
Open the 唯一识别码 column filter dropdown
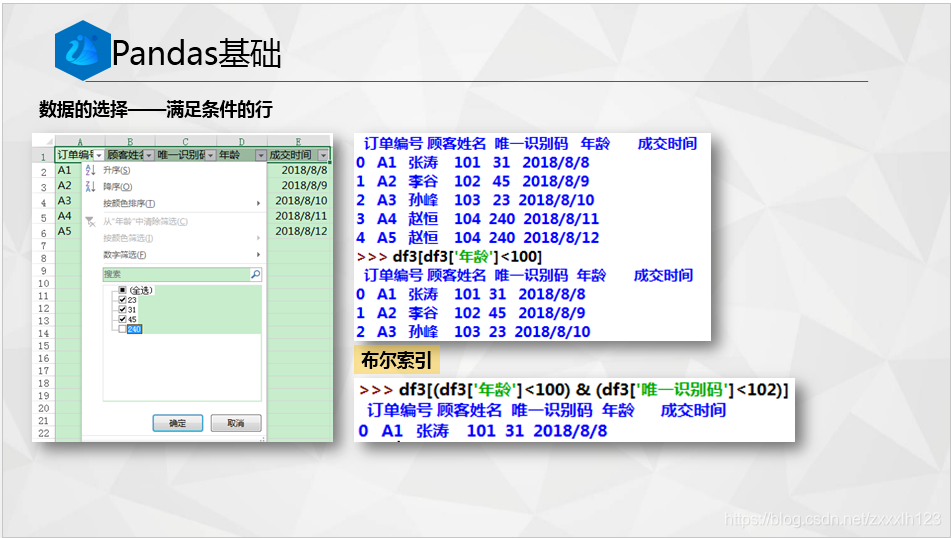210,155
